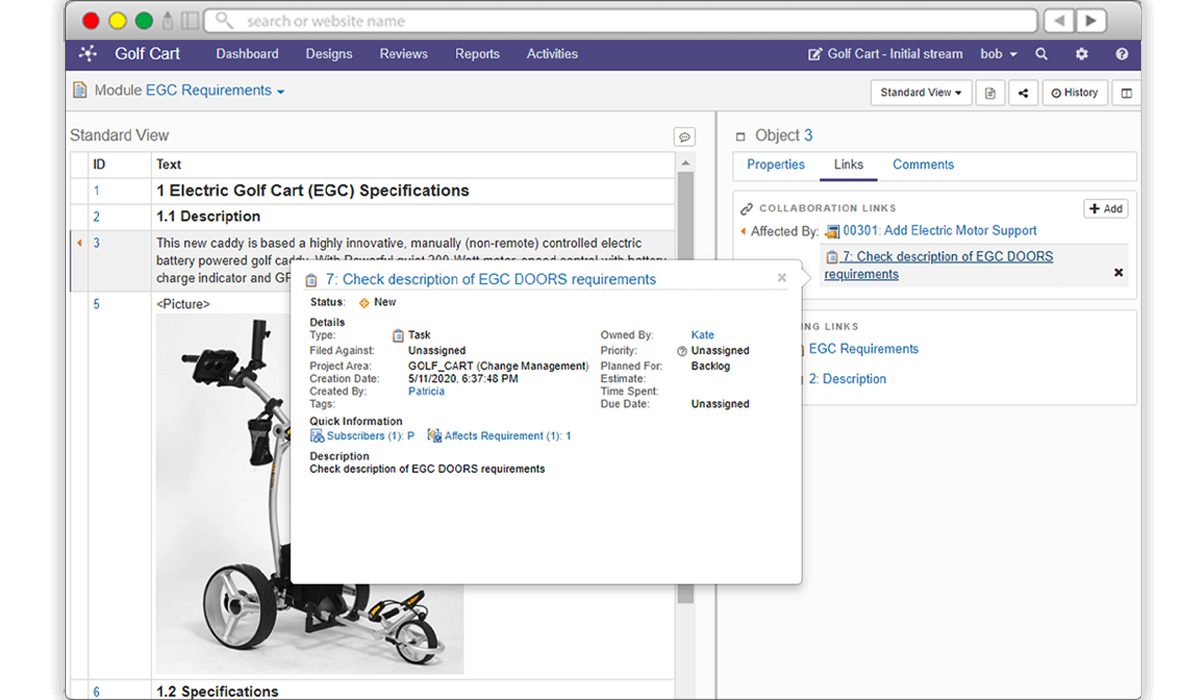Open the settings gear menu
This screenshot has height=700, width=1200.
click(1082, 54)
